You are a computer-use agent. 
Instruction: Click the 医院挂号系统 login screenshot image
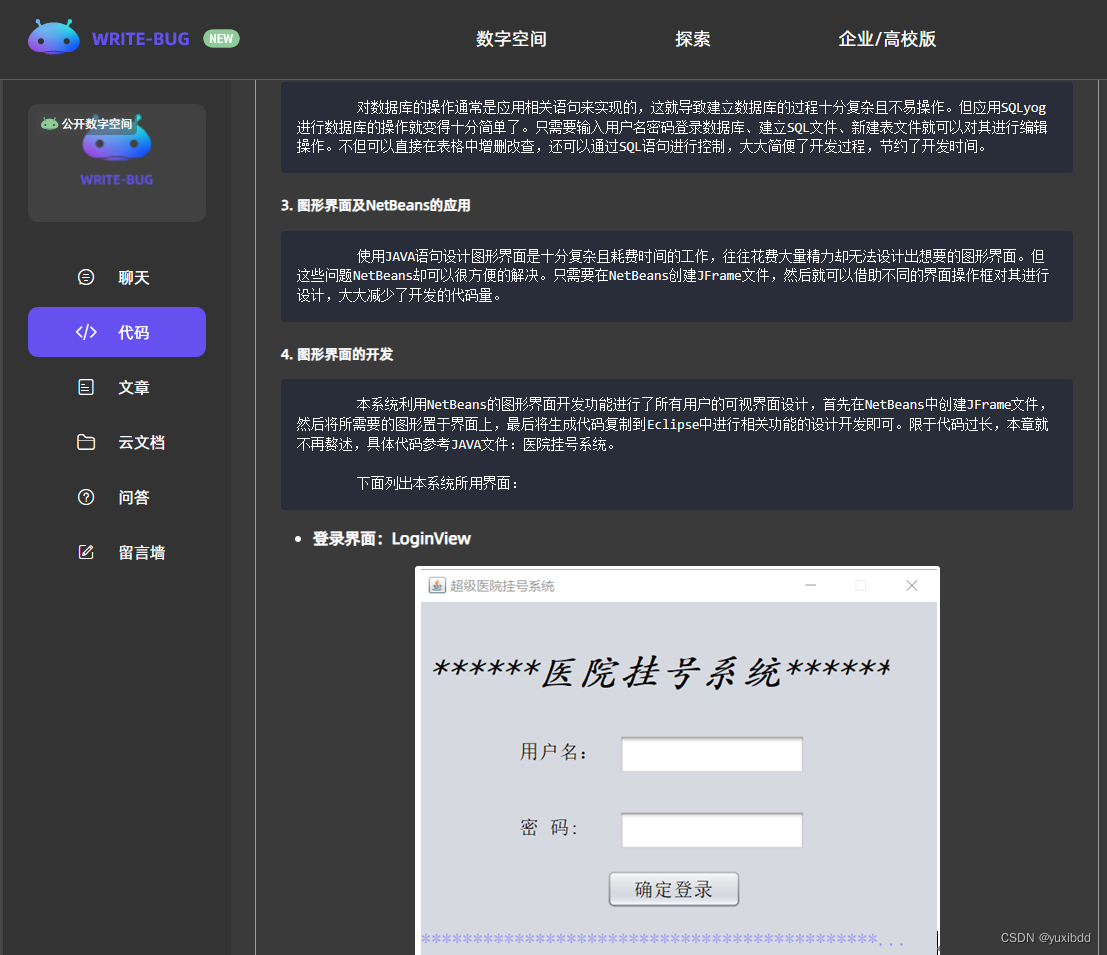tap(678, 760)
